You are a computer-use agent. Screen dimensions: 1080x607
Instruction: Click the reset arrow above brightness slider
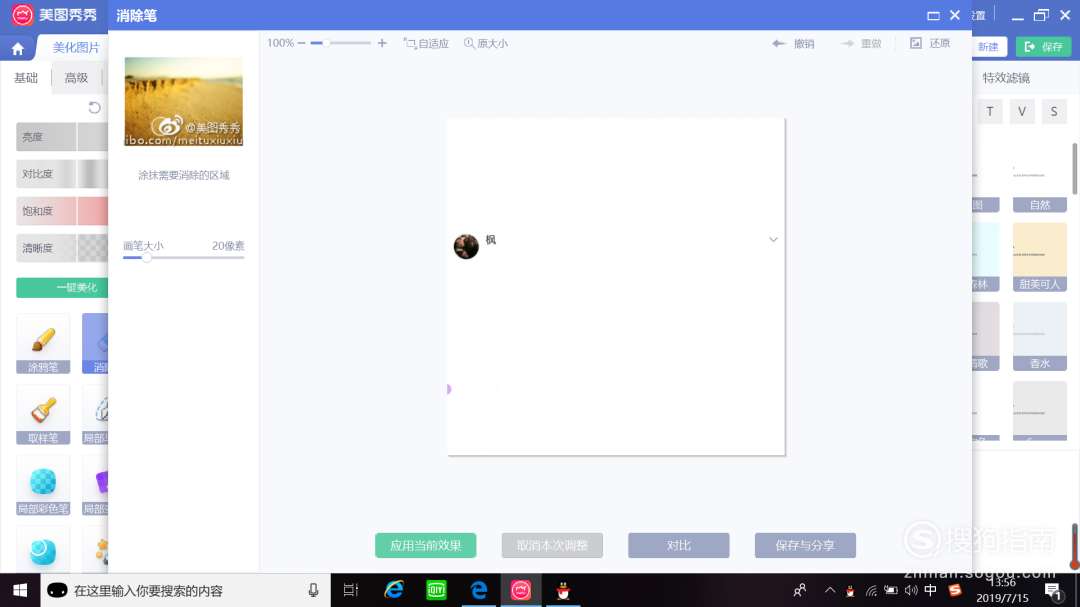[x=94, y=107]
